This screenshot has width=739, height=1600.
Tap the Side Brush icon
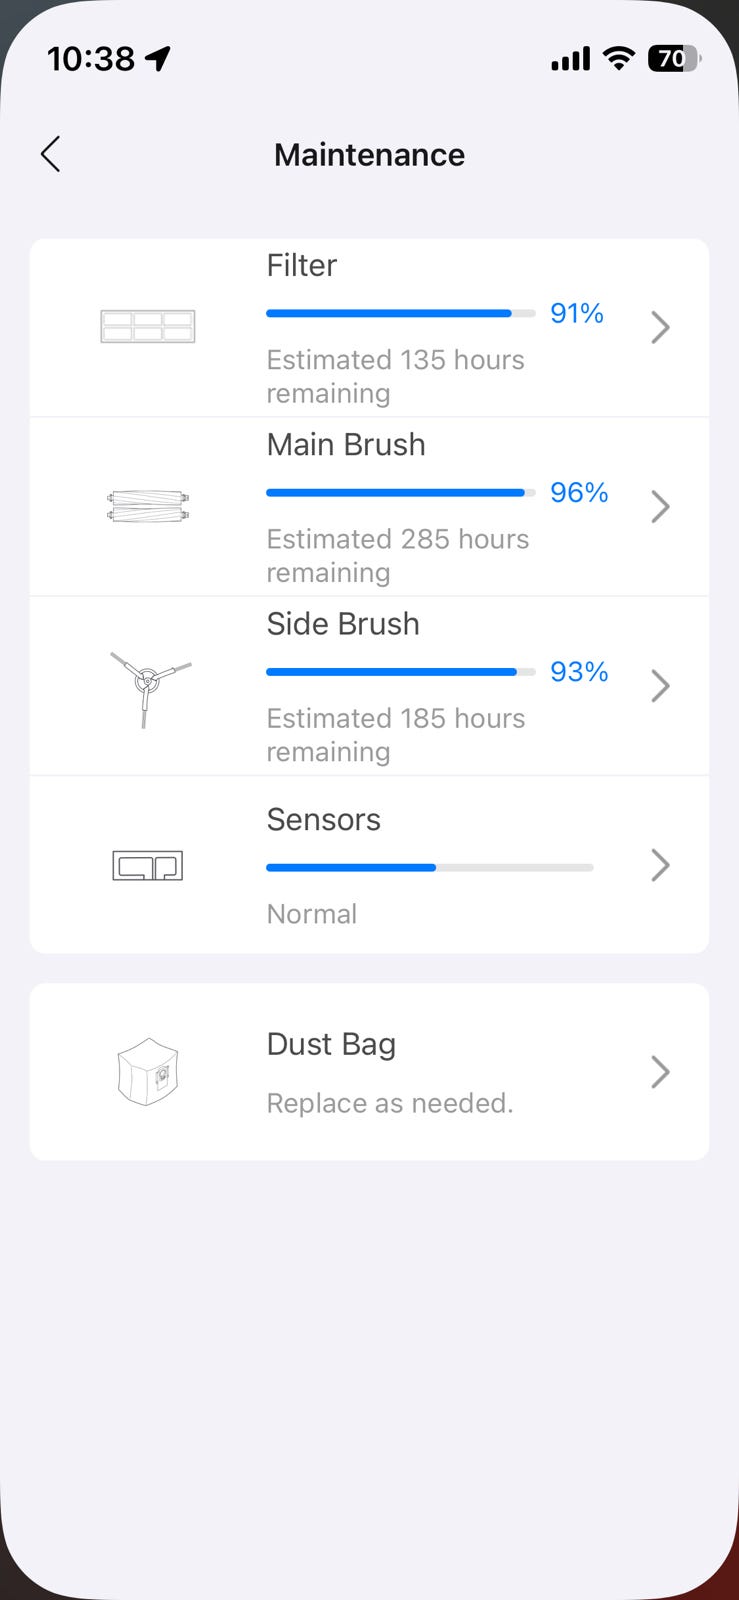point(149,685)
